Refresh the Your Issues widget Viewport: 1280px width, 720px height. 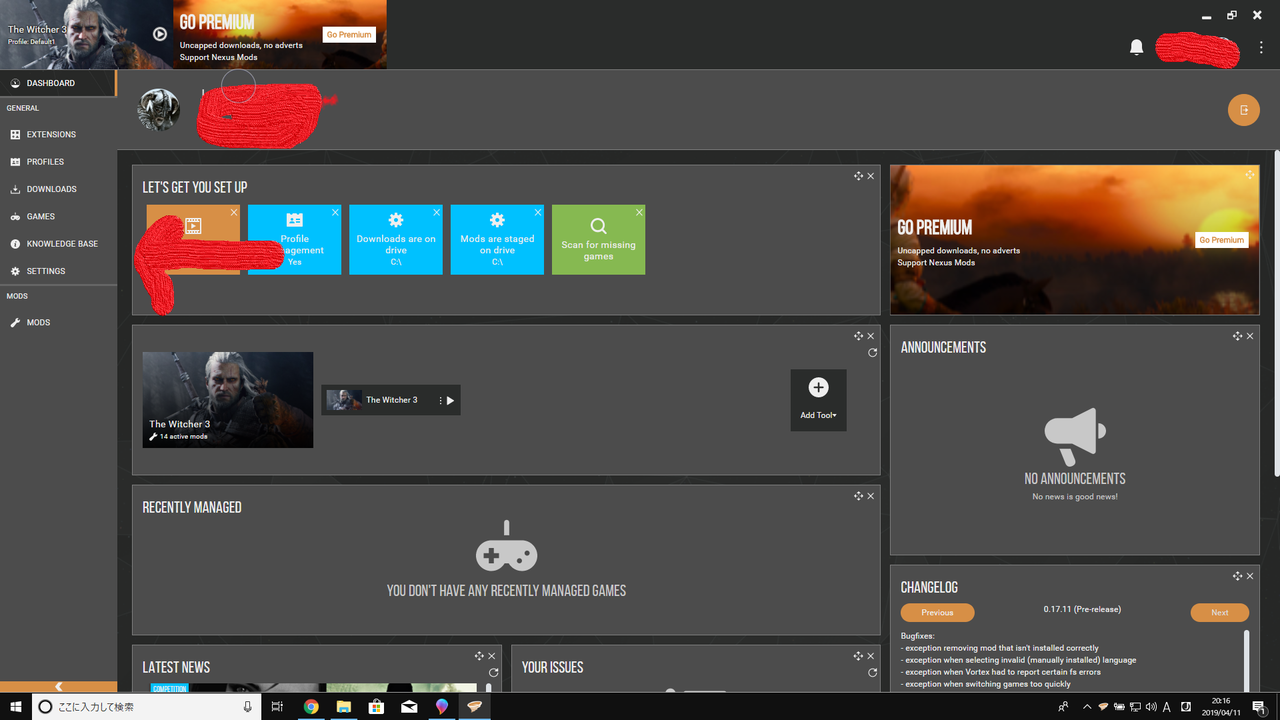pyautogui.click(x=872, y=673)
